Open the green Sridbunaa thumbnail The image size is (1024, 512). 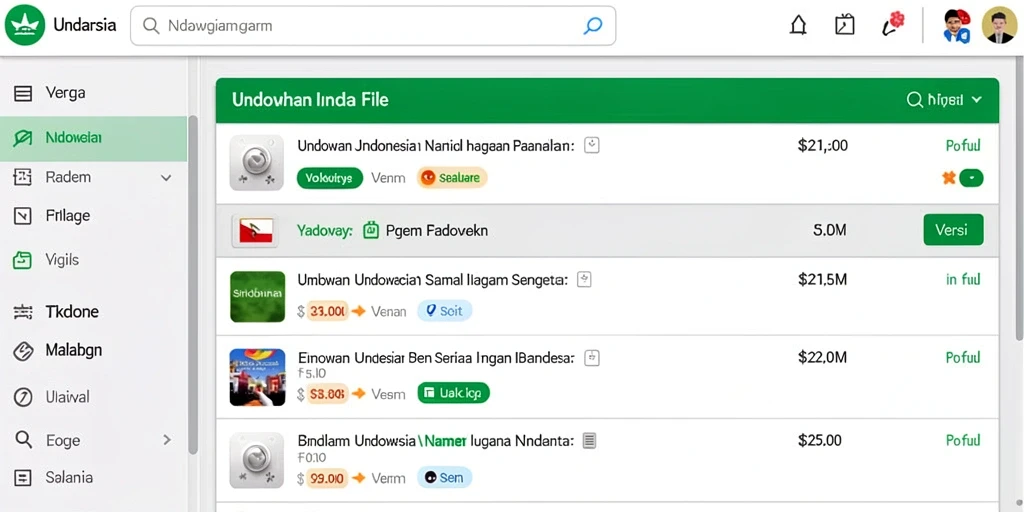pyautogui.click(x=257, y=296)
